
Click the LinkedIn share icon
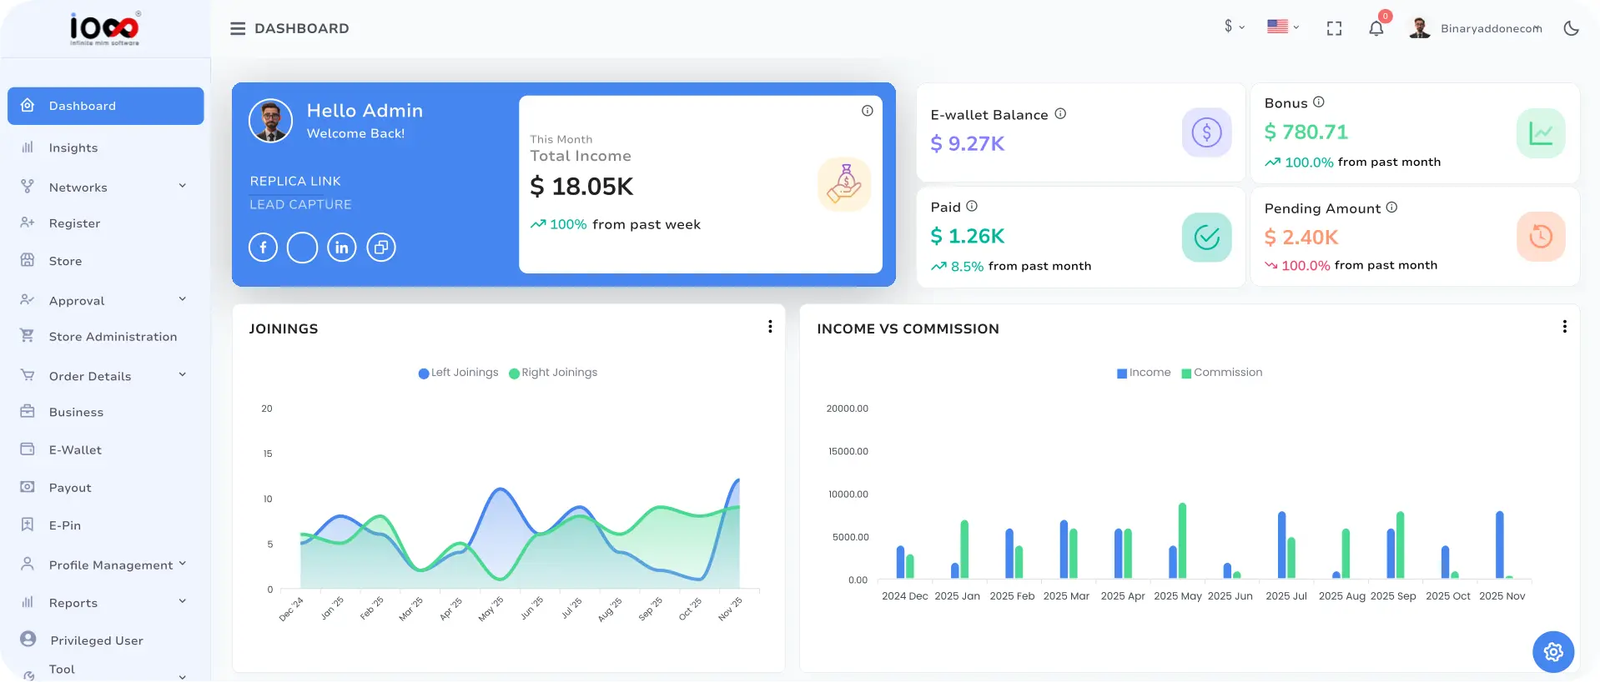coord(342,247)
